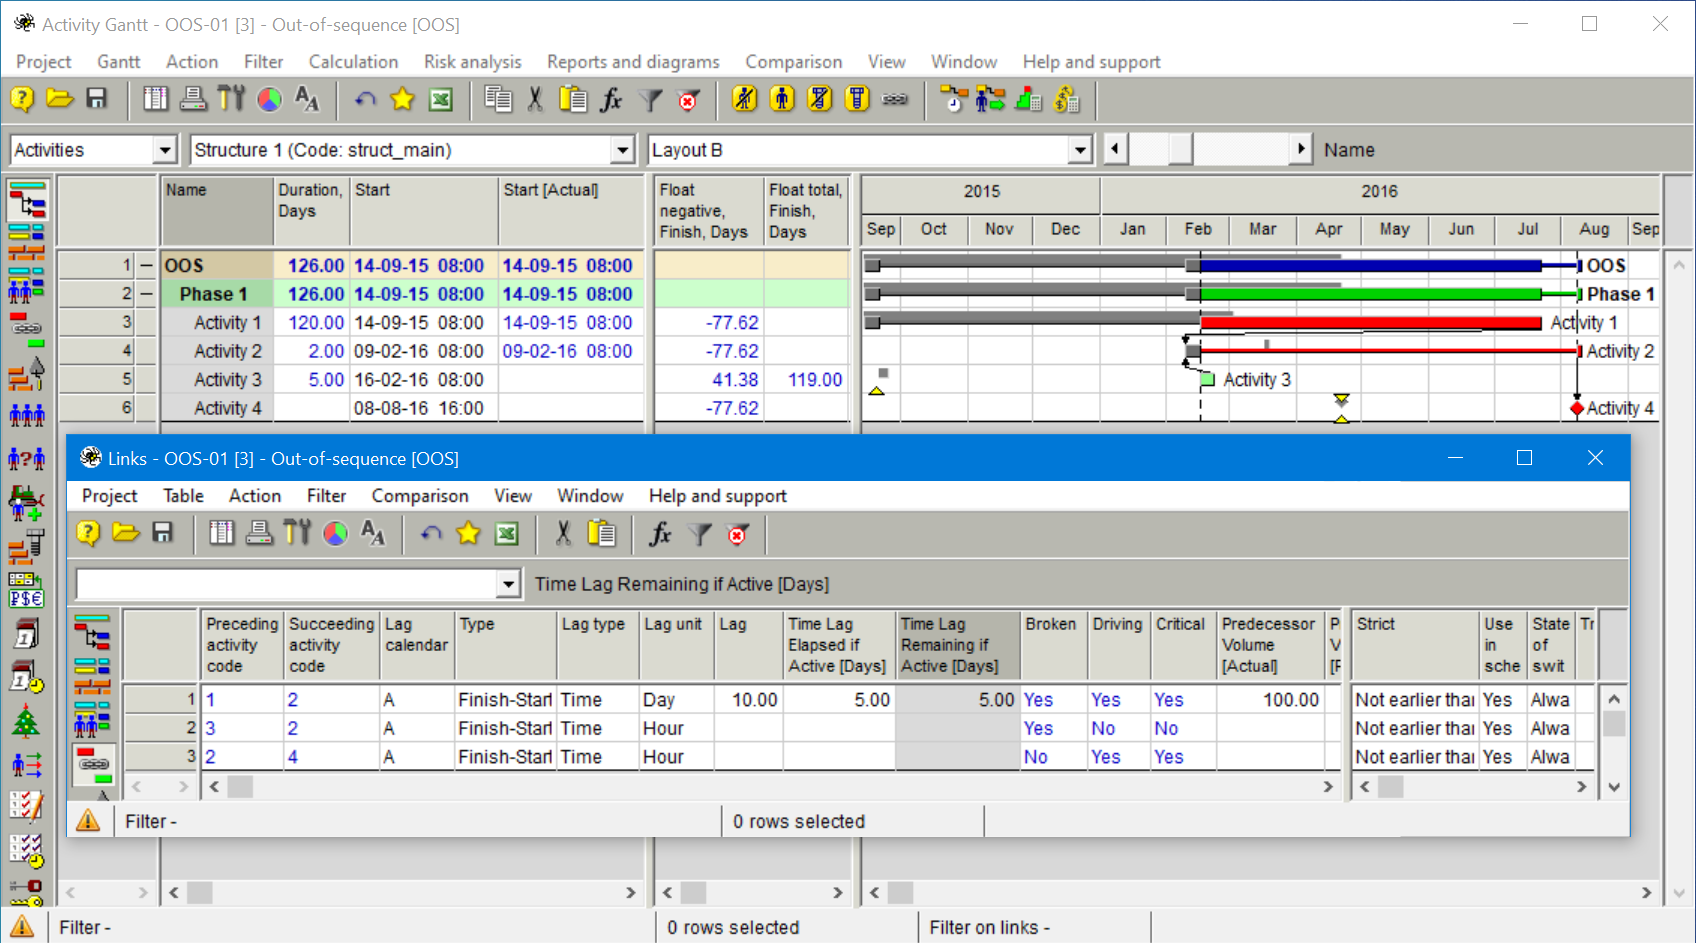Viewport: 1696px width, 943px height.
Task: Click the Driving column header in Links table
Action: 1119,645
